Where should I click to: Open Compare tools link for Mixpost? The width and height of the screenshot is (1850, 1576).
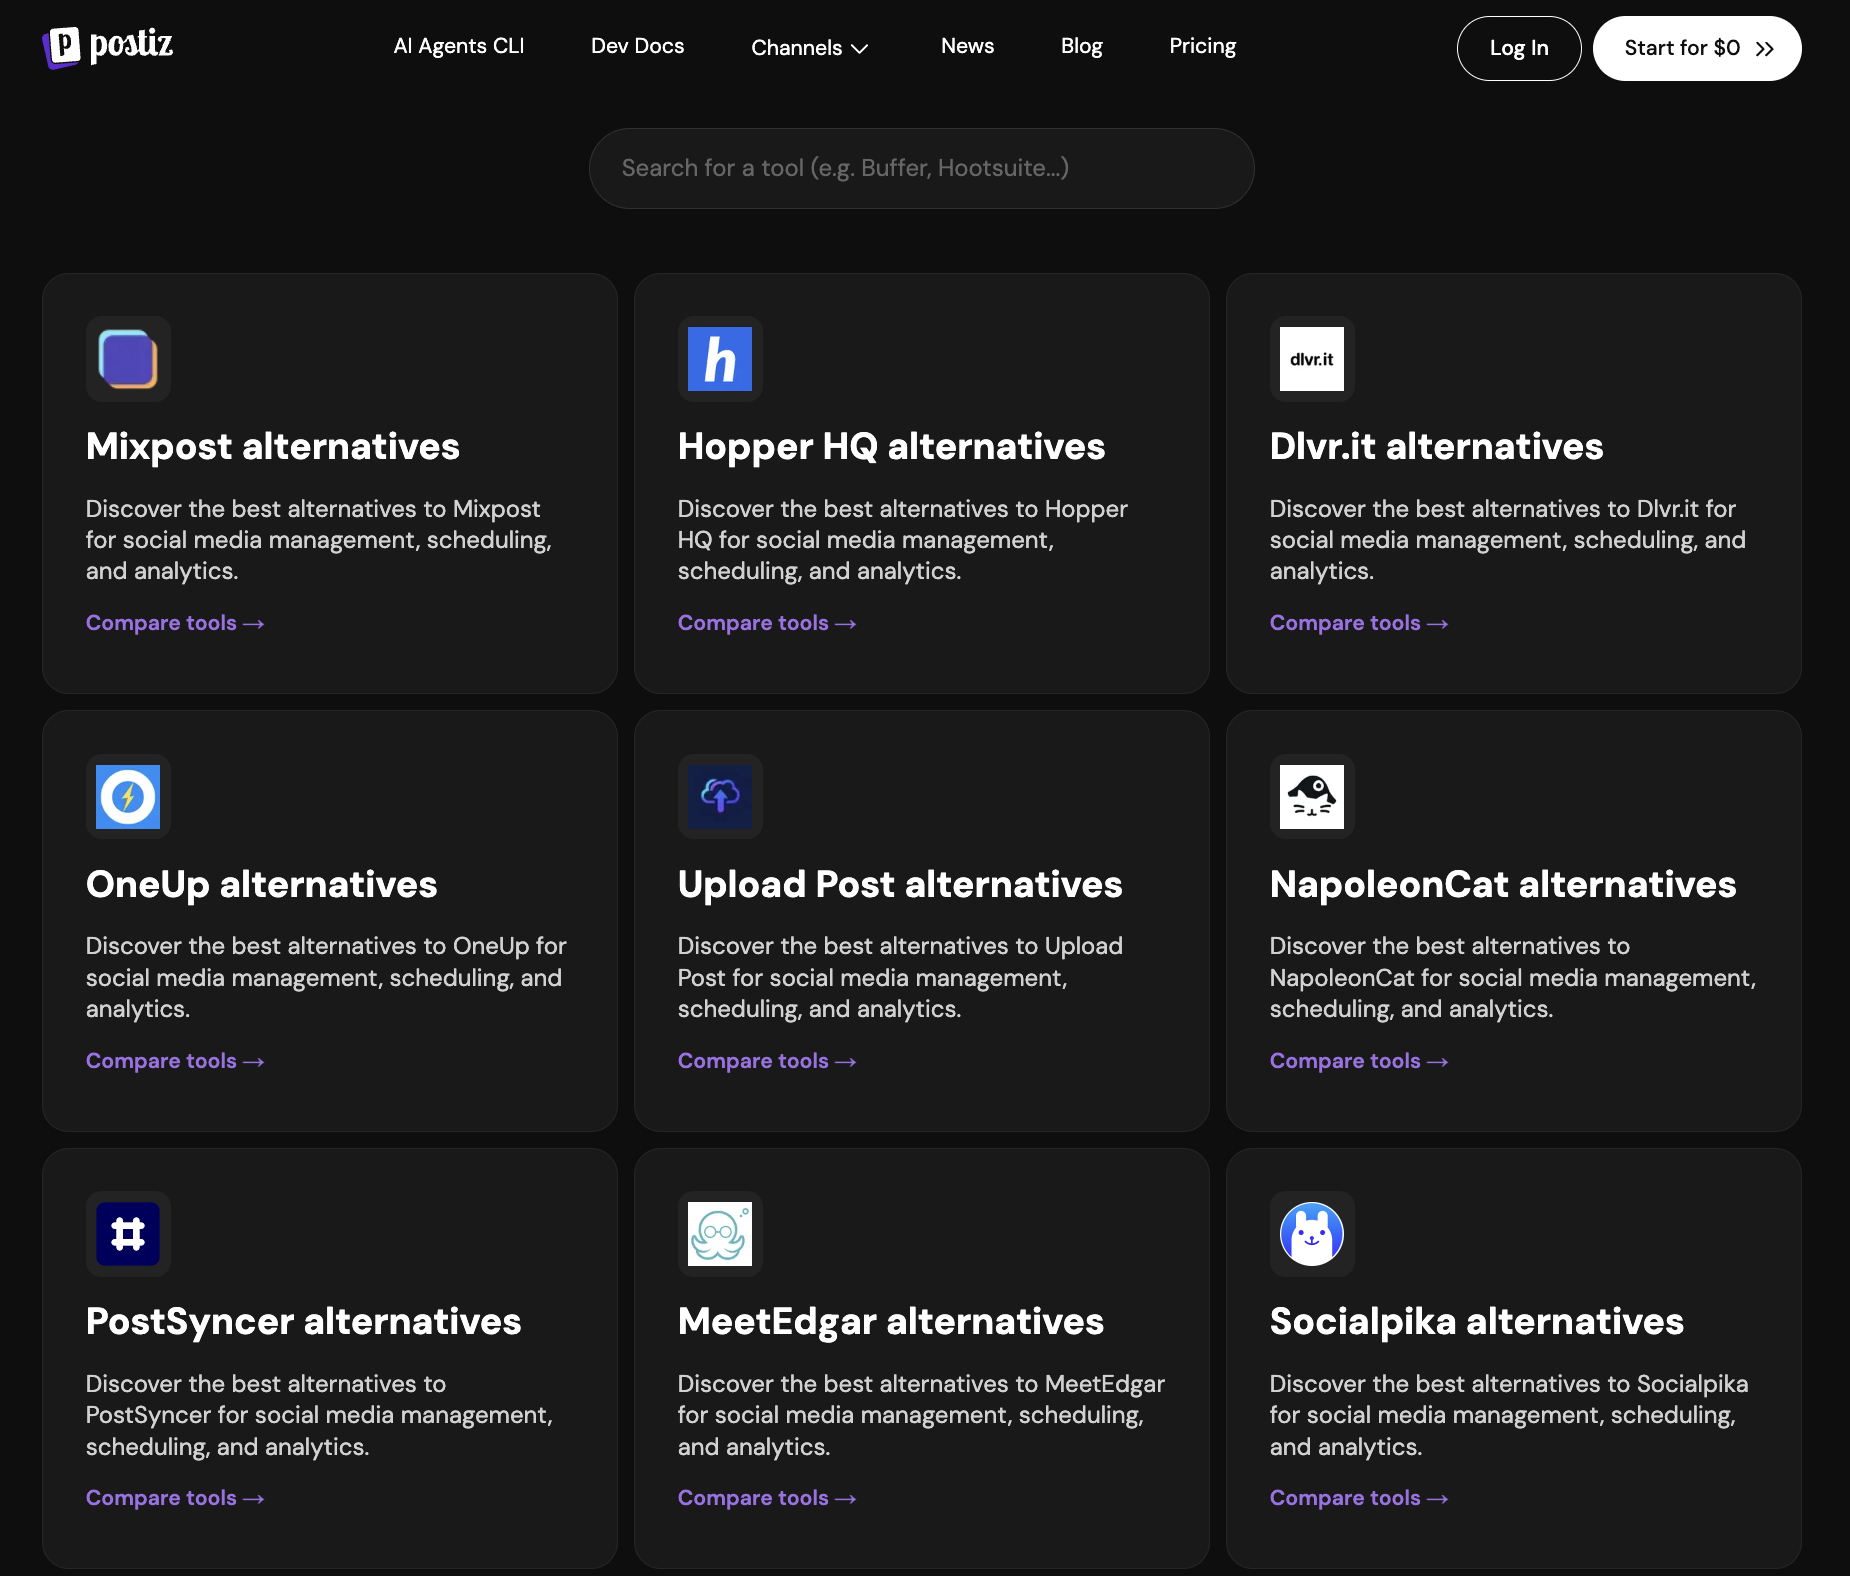click(x=175, y=623)
